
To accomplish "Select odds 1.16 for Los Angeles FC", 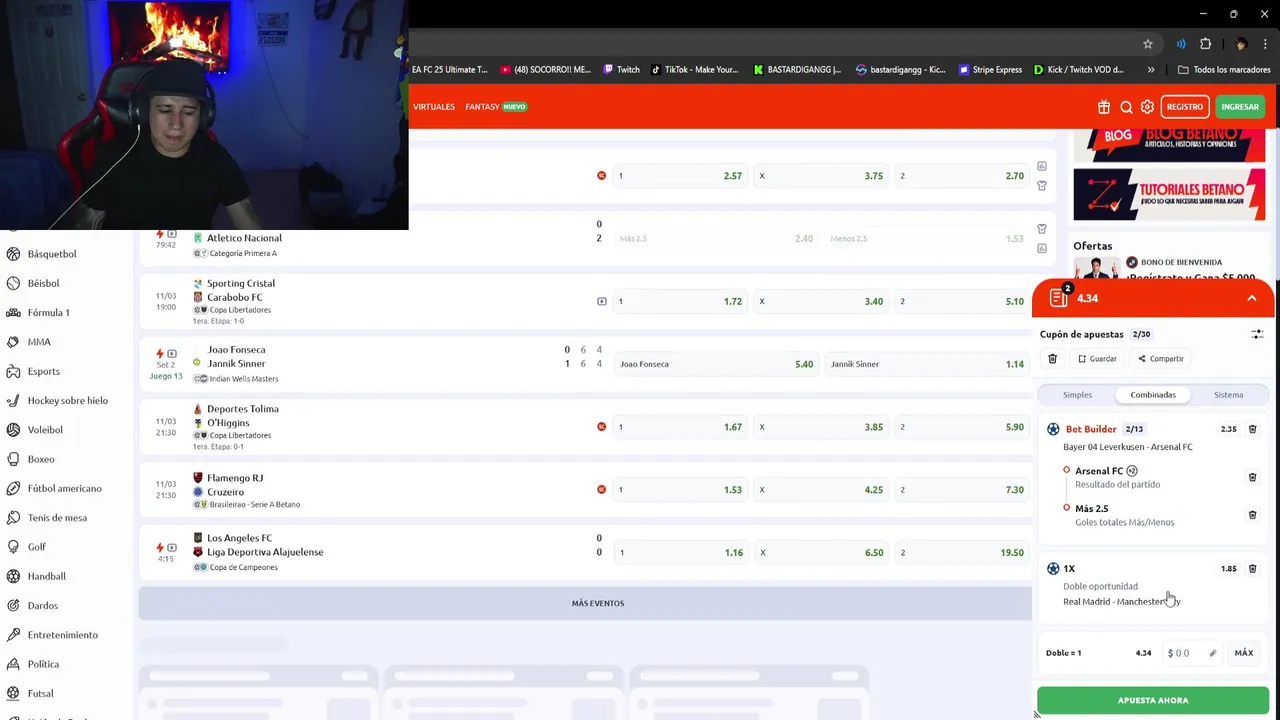I will point(681,553).
